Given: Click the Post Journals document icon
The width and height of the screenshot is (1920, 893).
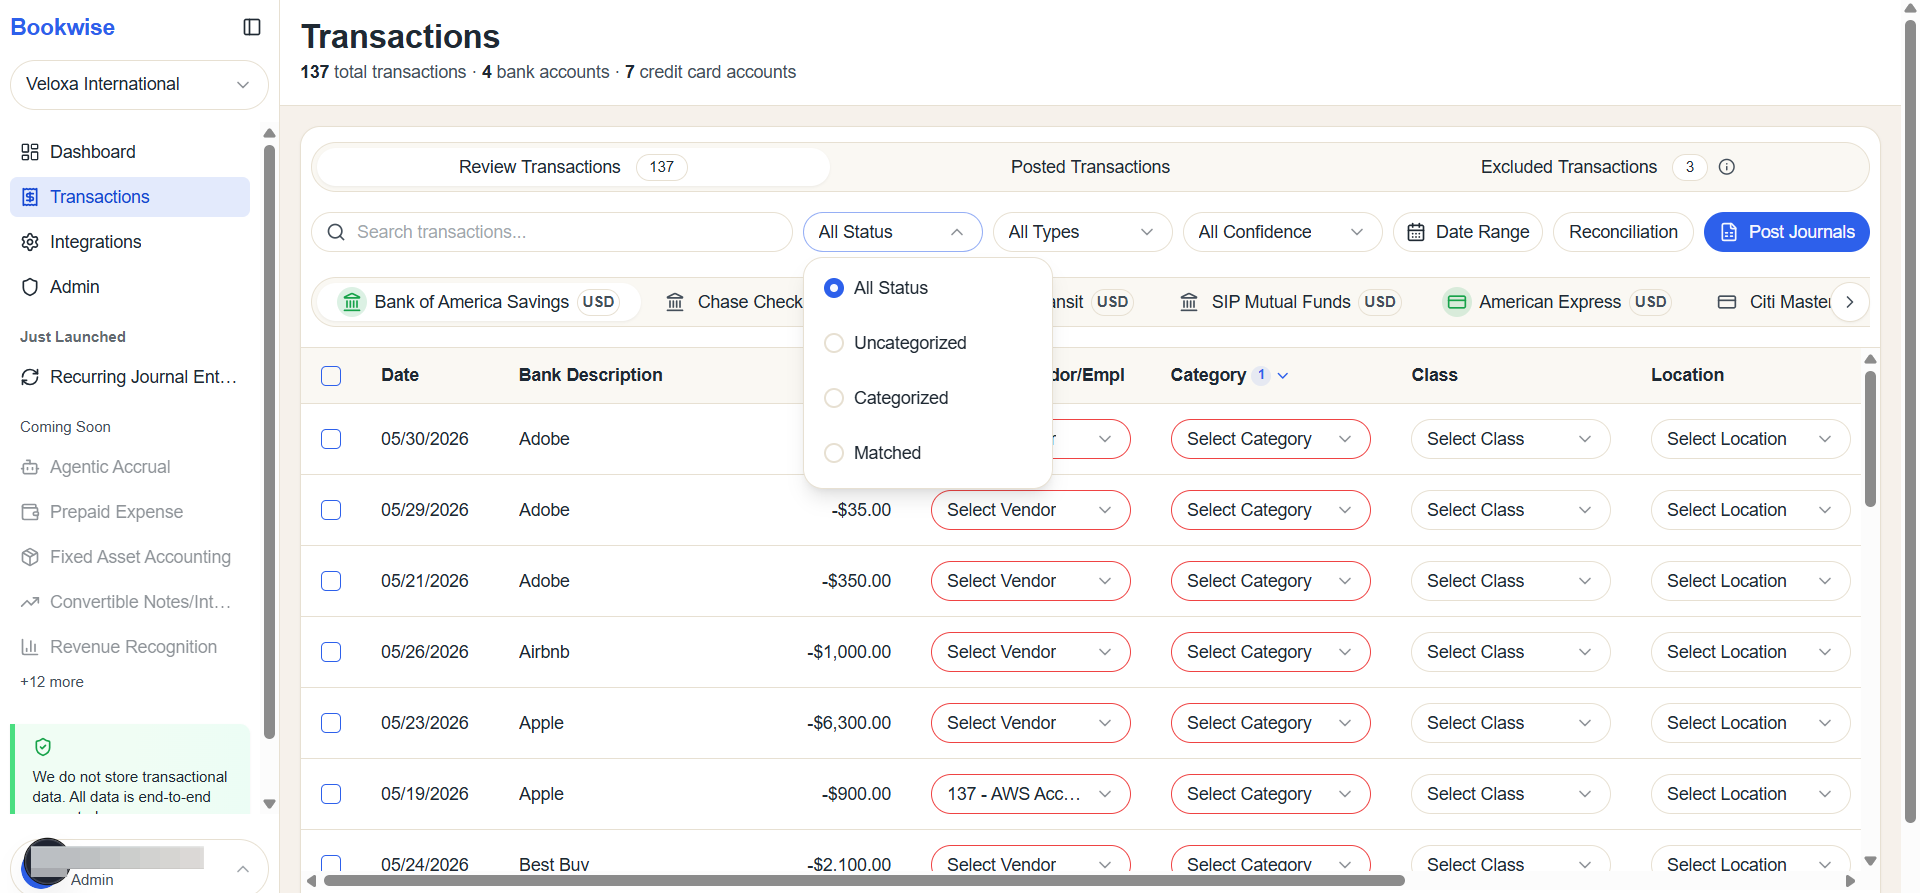Looking at the screenshot, I should [x=1729, y=232].
